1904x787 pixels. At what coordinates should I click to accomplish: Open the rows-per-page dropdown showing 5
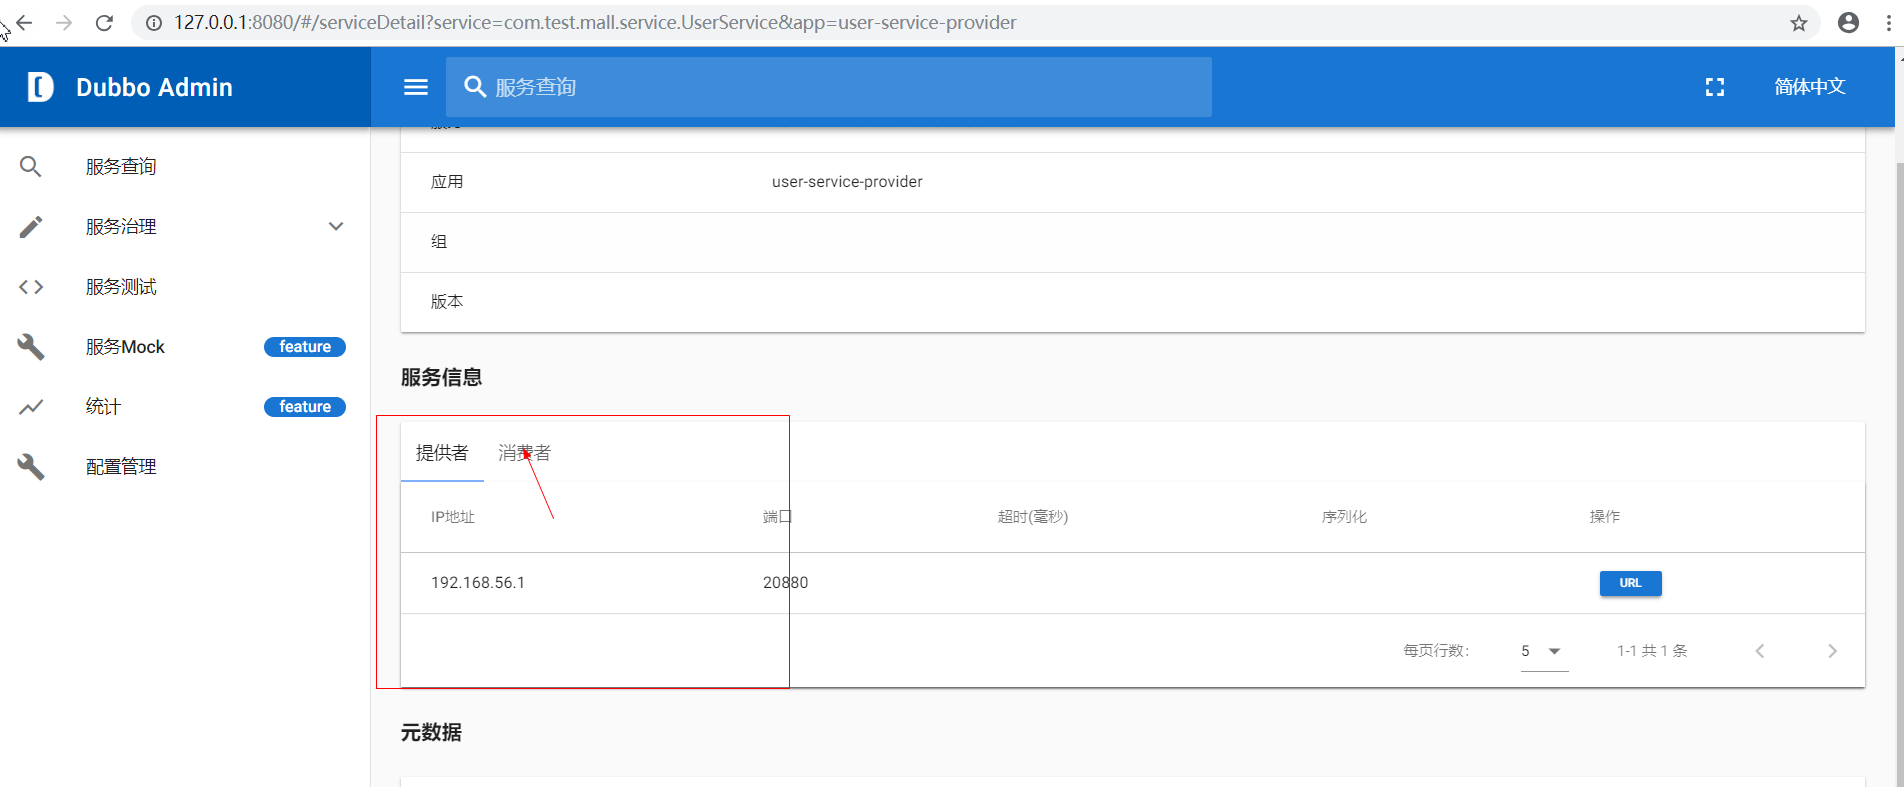point(1544,651)
